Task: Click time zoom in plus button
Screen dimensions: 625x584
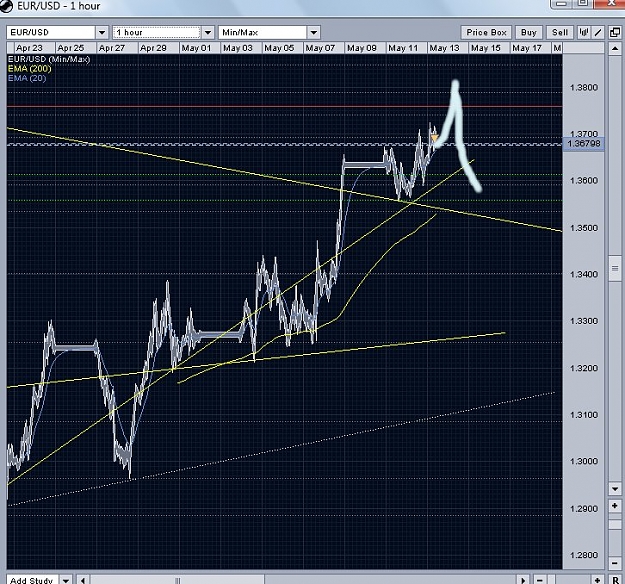Action: [597, 580]
